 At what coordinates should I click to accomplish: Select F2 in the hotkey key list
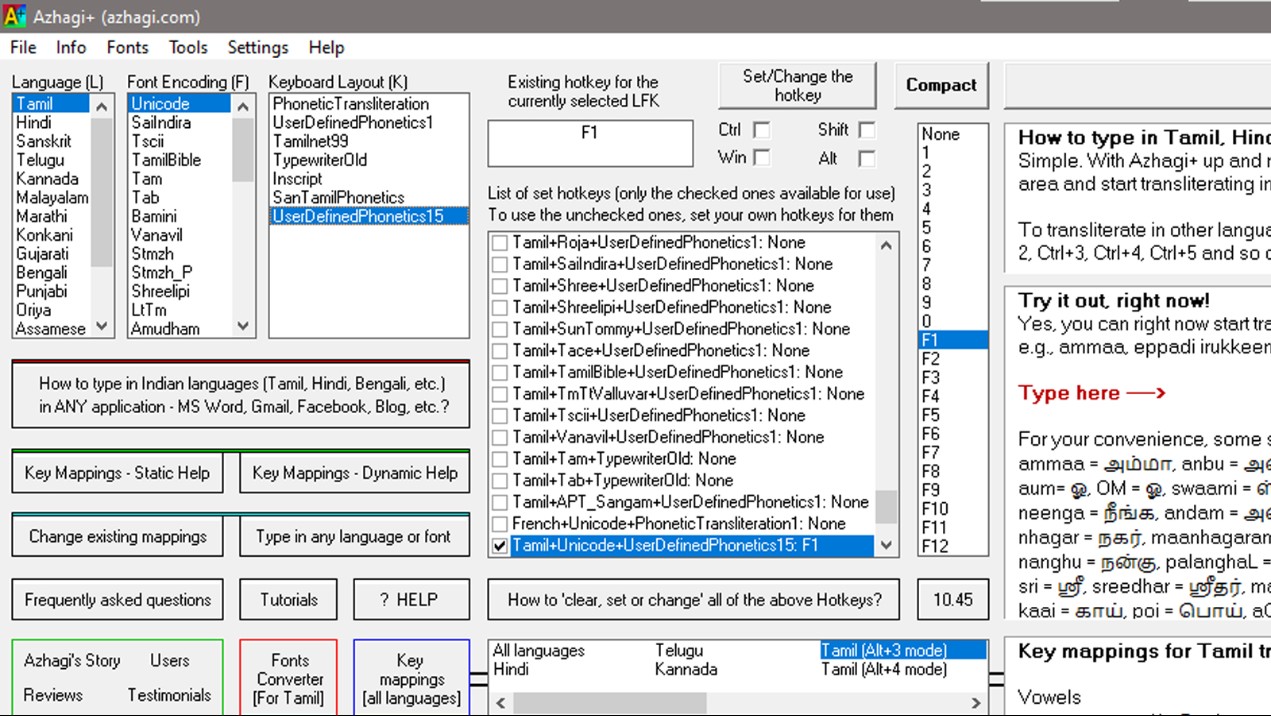[953, 359]
